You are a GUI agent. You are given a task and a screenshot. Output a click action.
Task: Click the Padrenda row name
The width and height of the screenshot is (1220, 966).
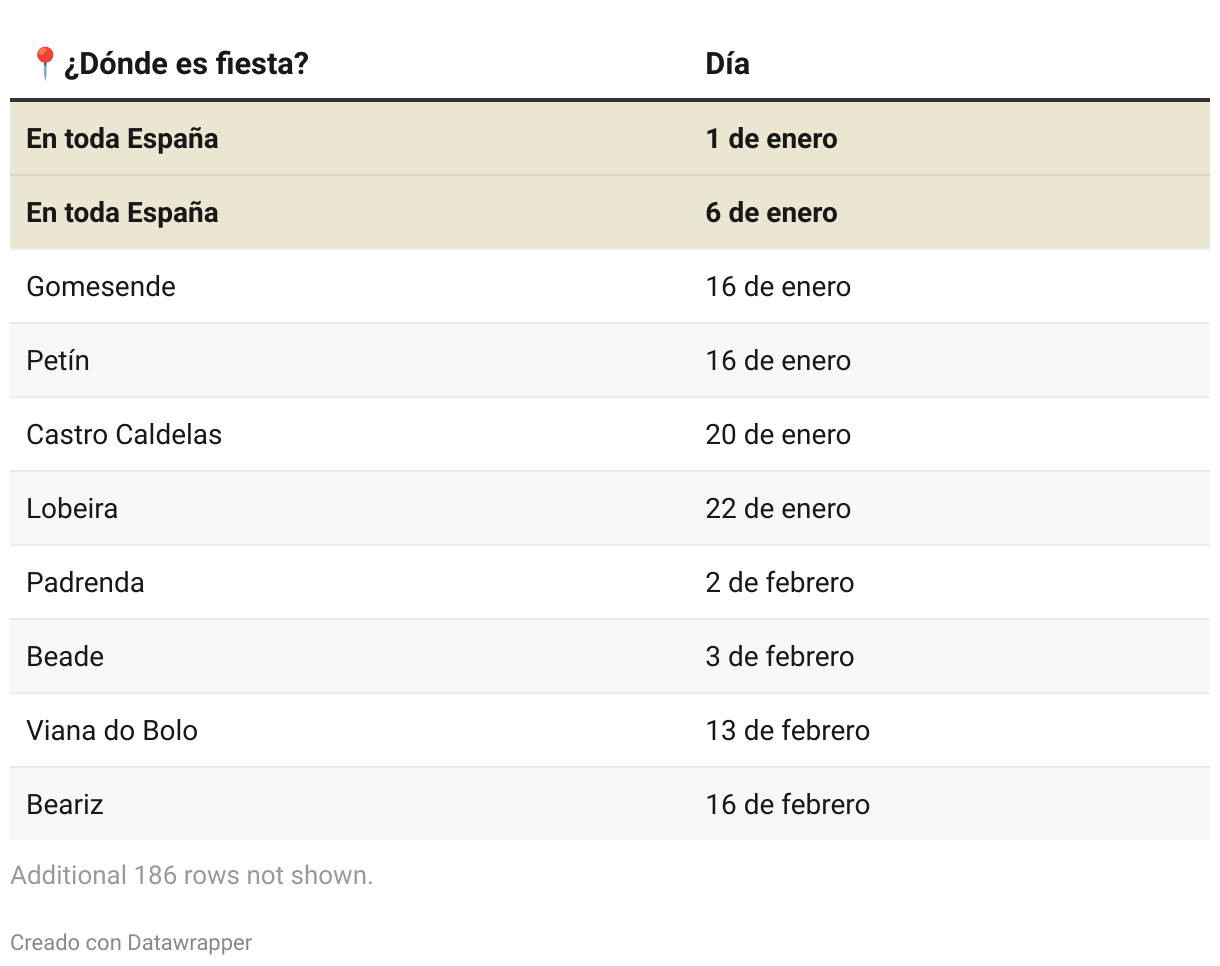(85, 582)
